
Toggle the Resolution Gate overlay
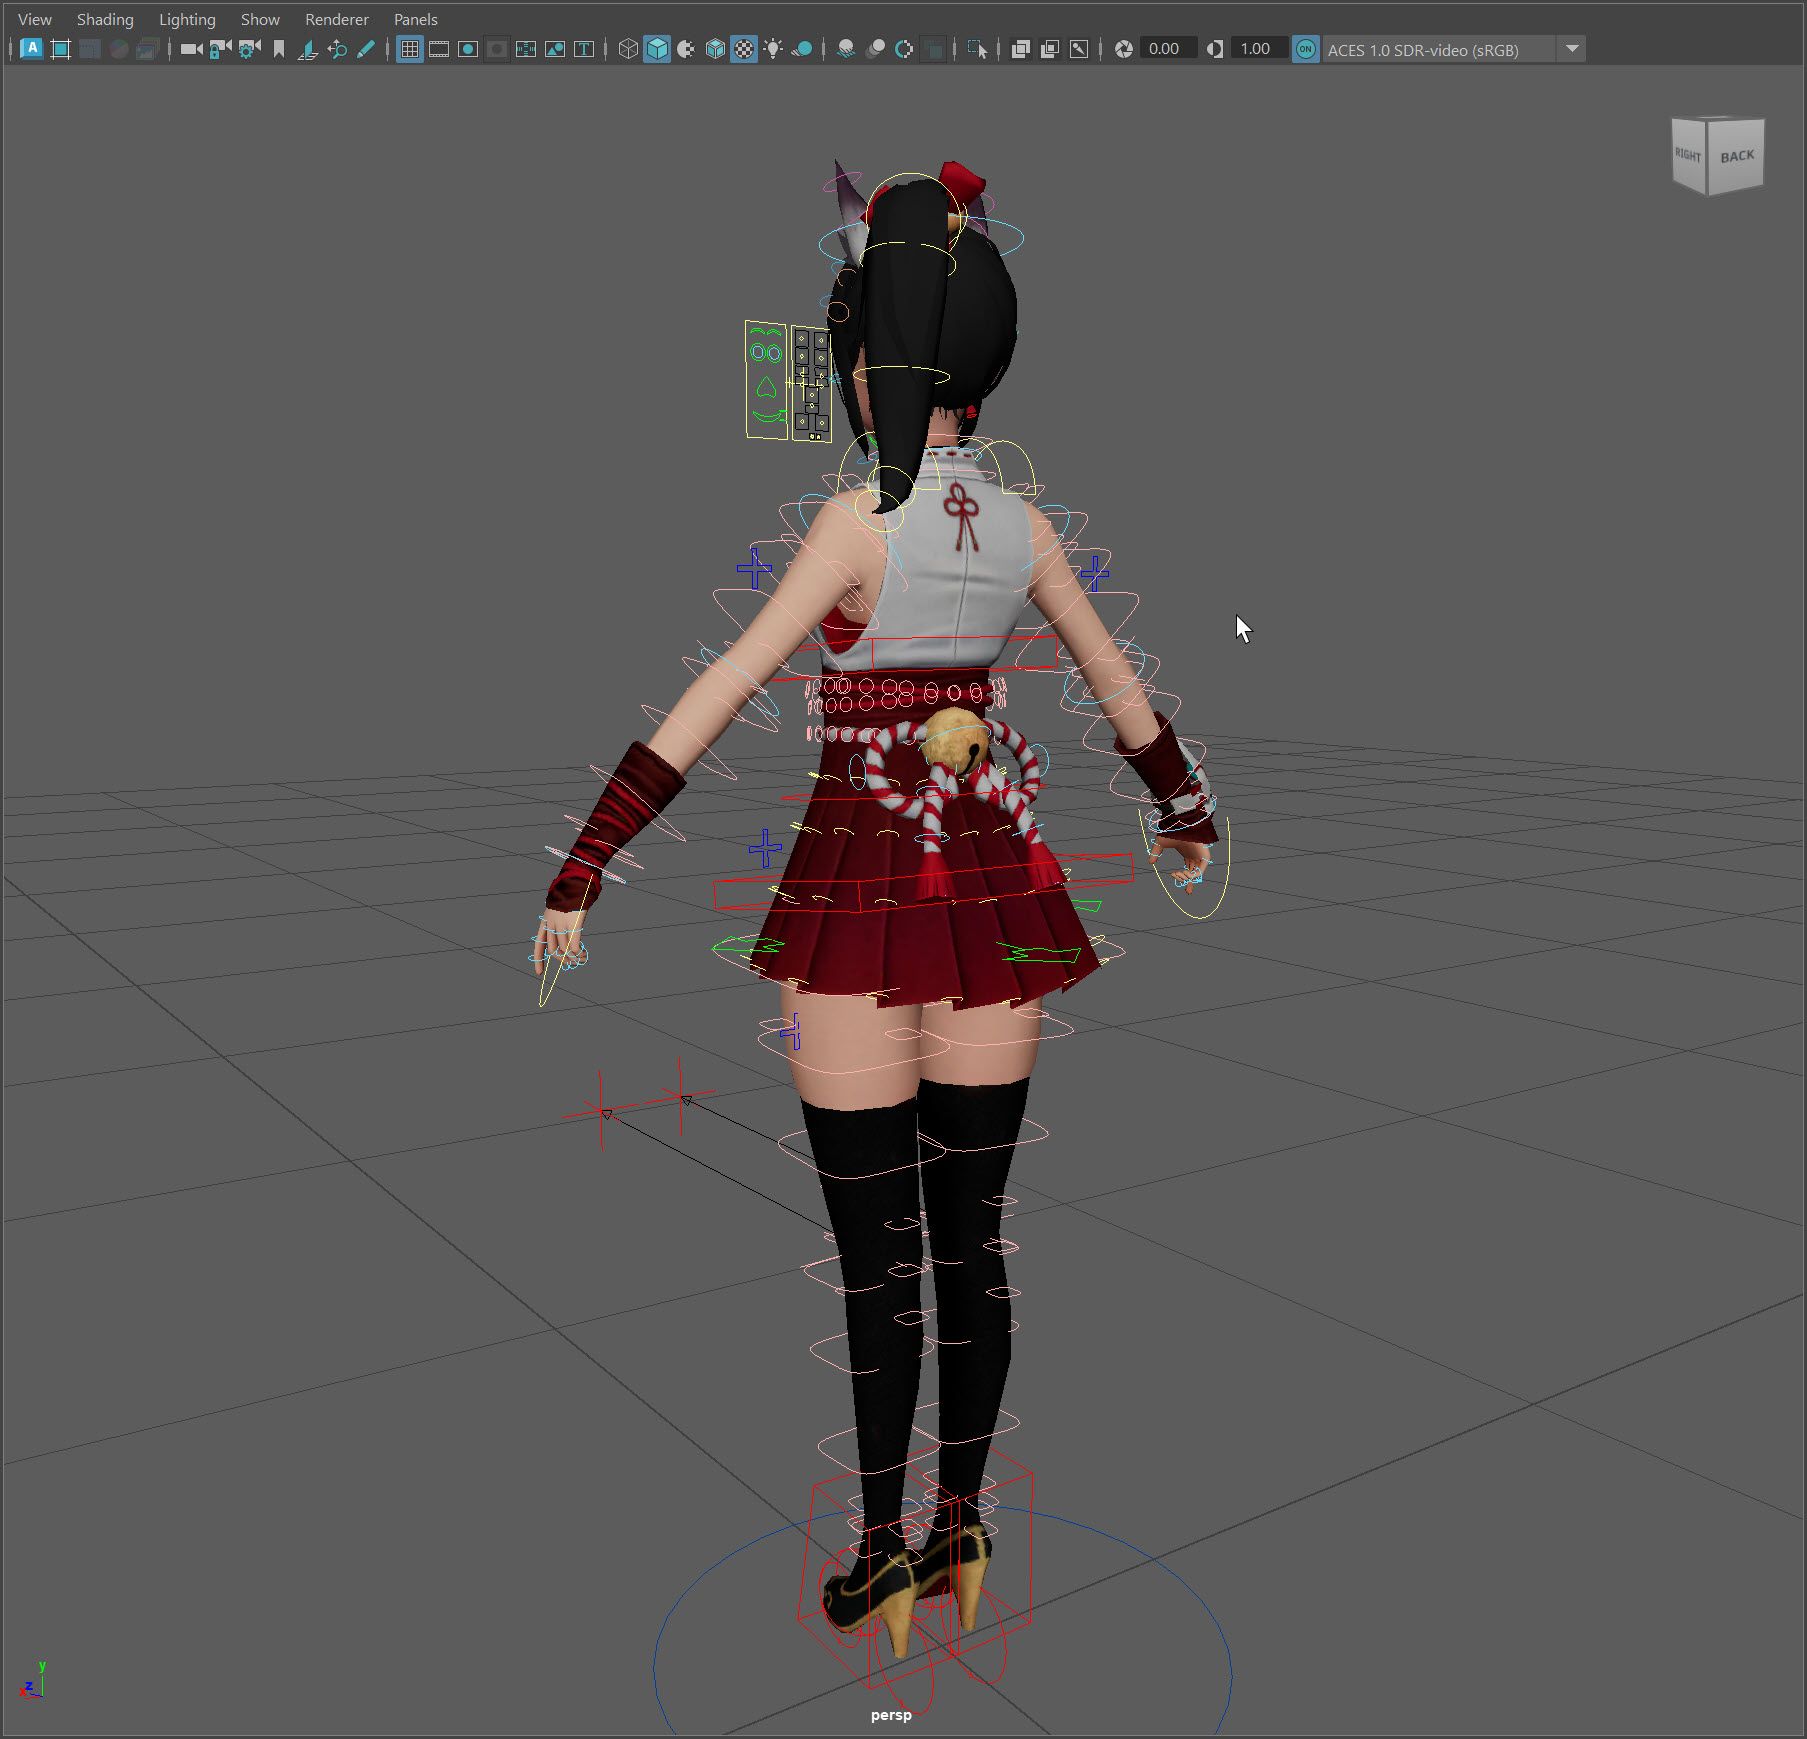point(468,49)
